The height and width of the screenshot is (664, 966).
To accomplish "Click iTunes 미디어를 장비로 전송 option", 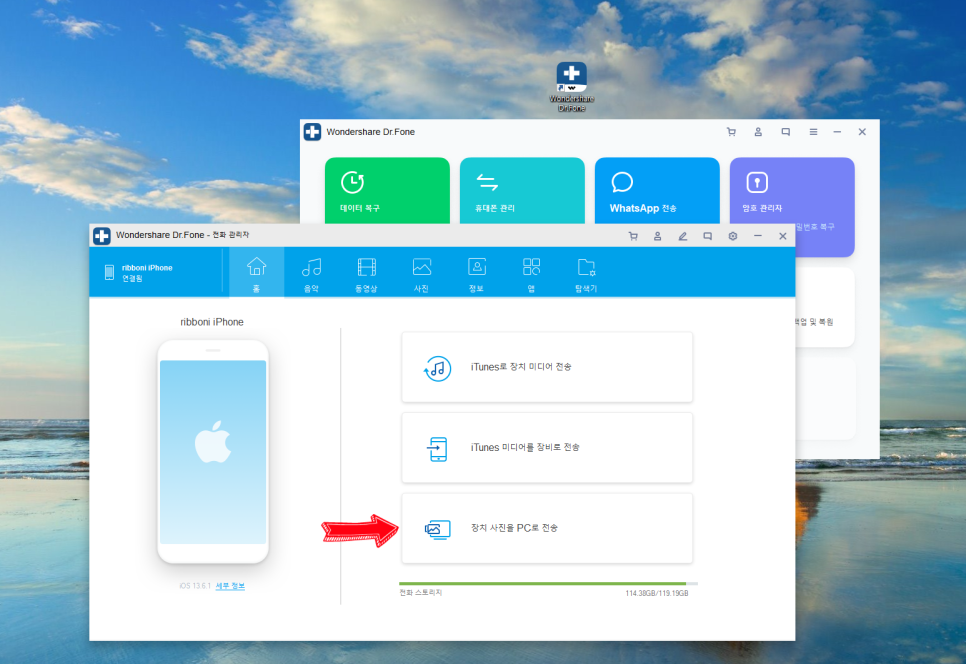I will point(547,448).
